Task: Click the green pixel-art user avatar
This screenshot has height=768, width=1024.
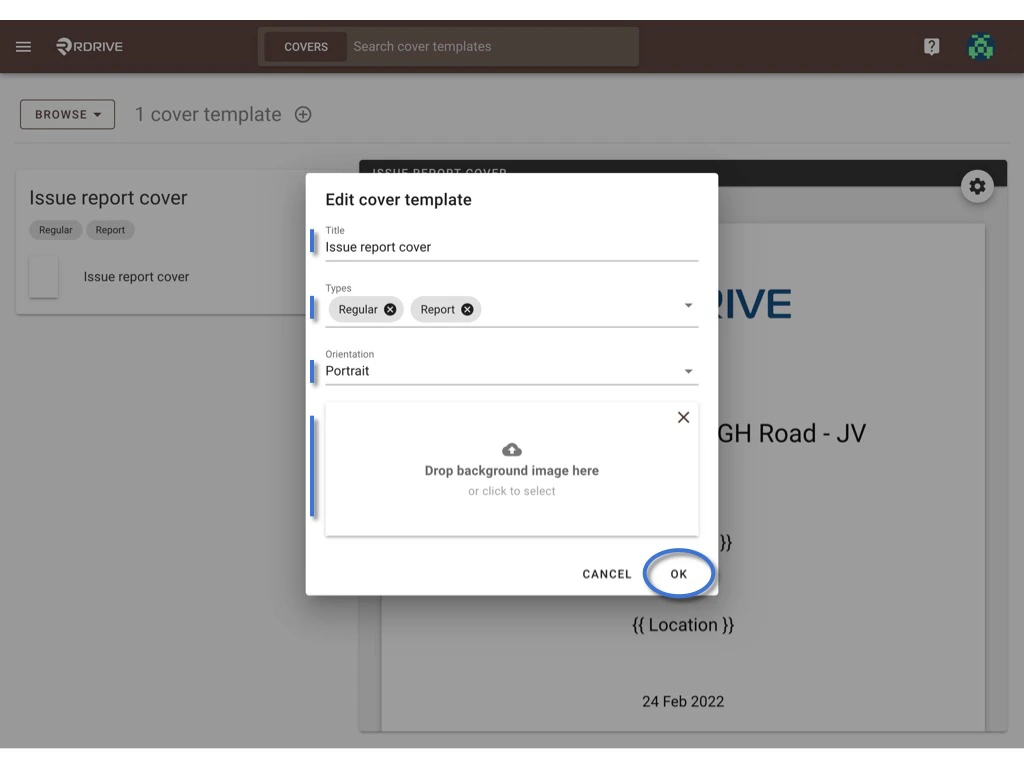Action: 981,46
